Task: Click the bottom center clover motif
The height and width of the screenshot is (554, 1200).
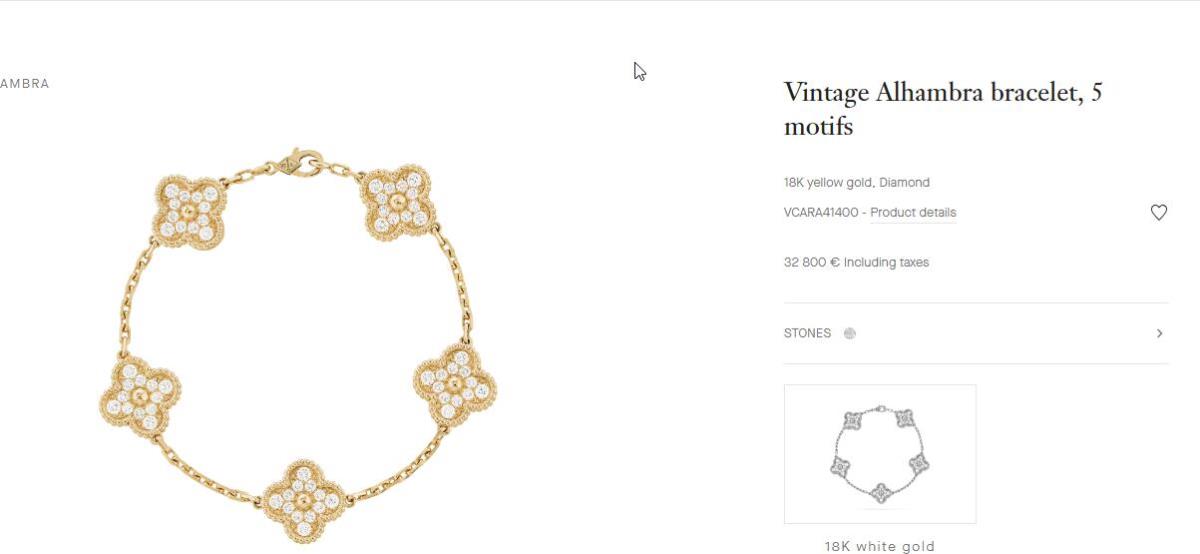Action: [x=304, y=499]
